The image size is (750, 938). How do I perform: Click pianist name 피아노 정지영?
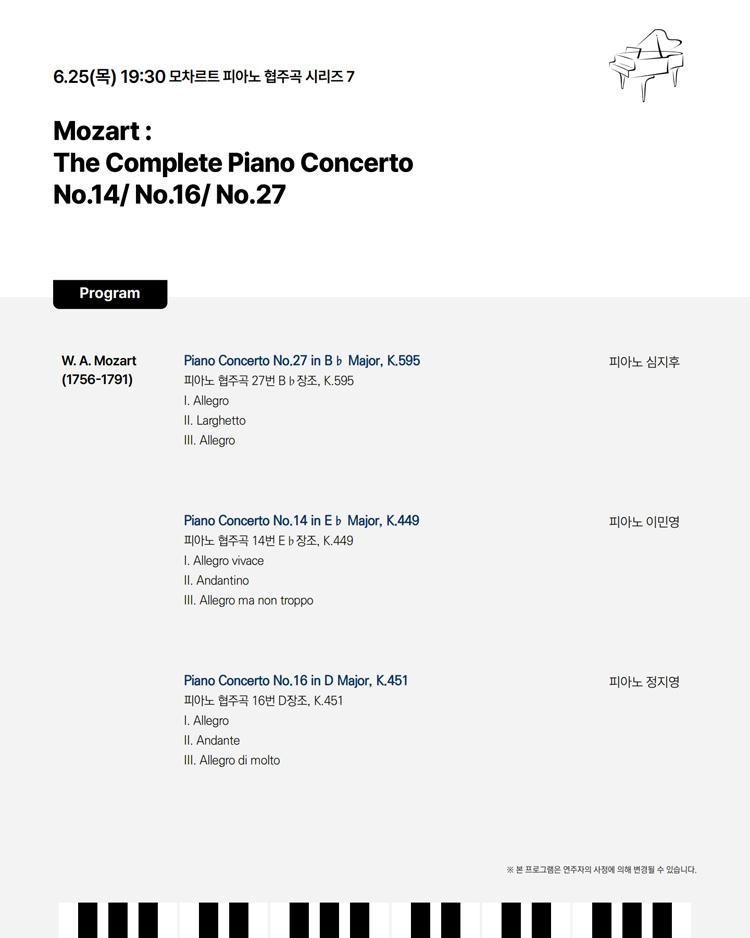[644, 682]
